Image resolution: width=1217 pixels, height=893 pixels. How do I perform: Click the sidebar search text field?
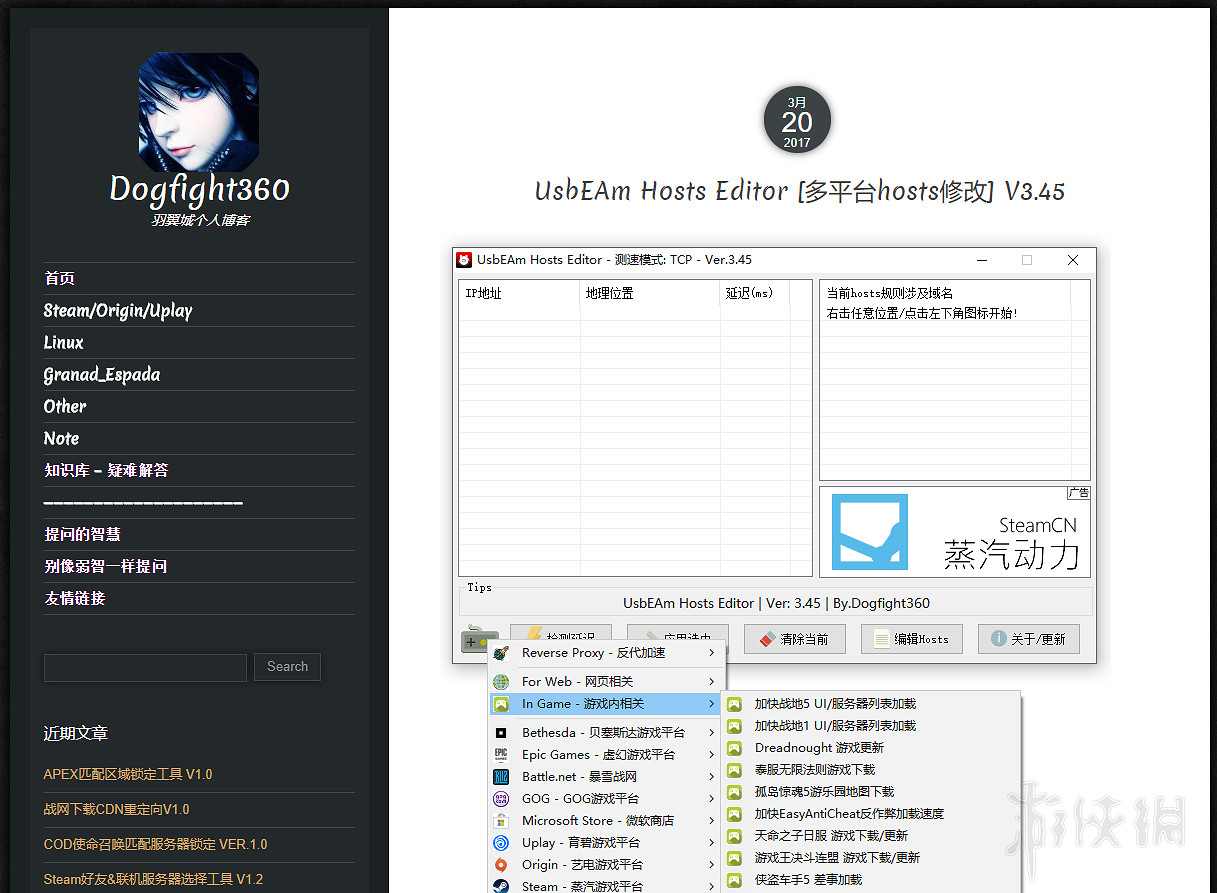coord(145,667)
